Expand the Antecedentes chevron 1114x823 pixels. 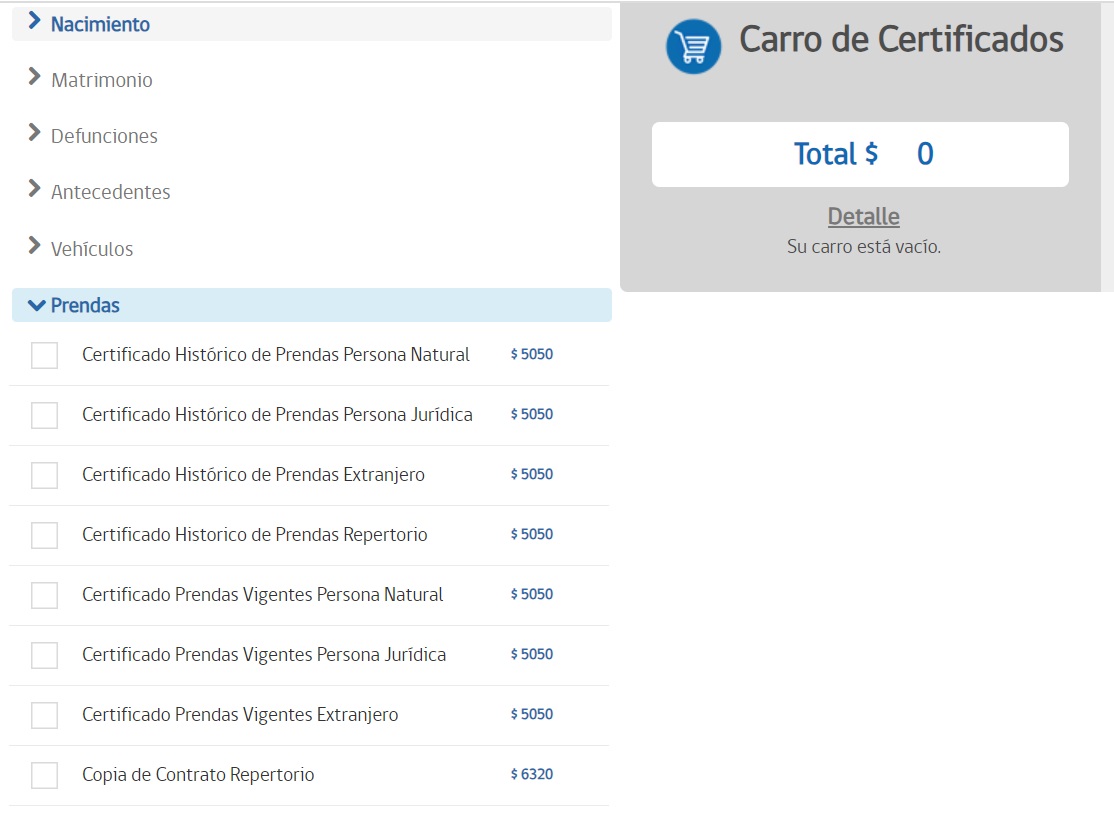[x=35, y=190]
